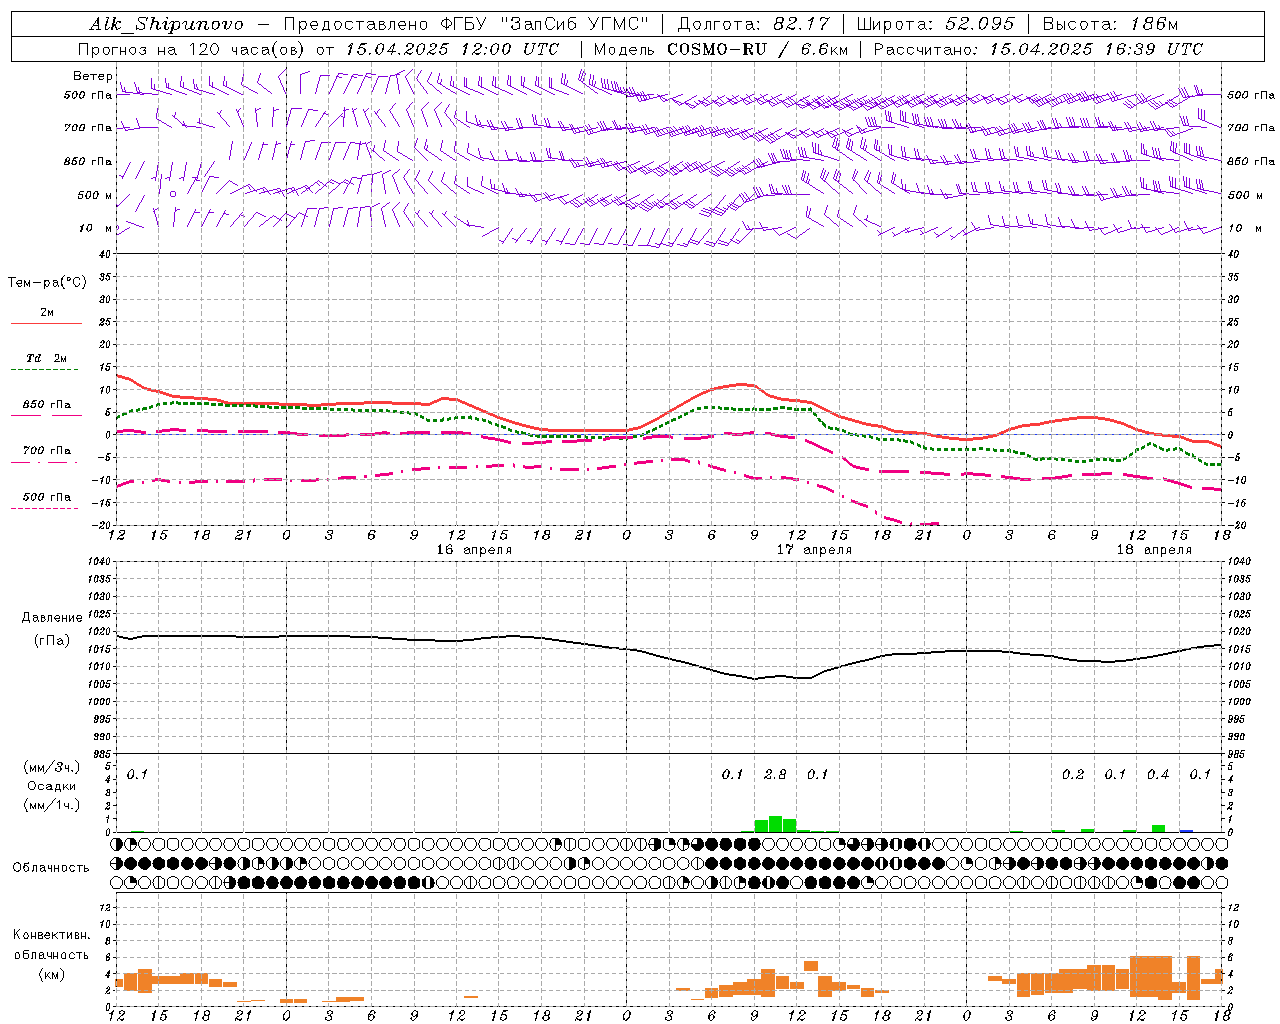This screenshot has height=1024, width=1280.
Task: Click the tallest green precipitation bar
Action: pyautogui.click(x=775, y=824)
